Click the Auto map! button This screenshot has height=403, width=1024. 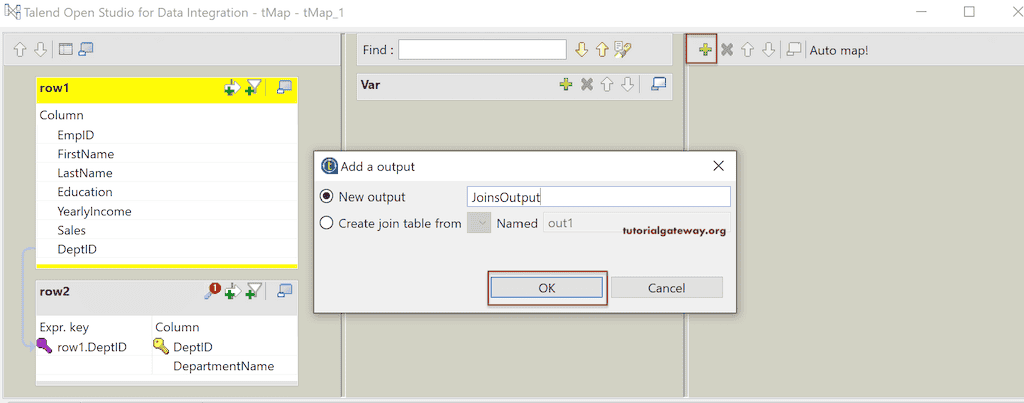point(839,49)
